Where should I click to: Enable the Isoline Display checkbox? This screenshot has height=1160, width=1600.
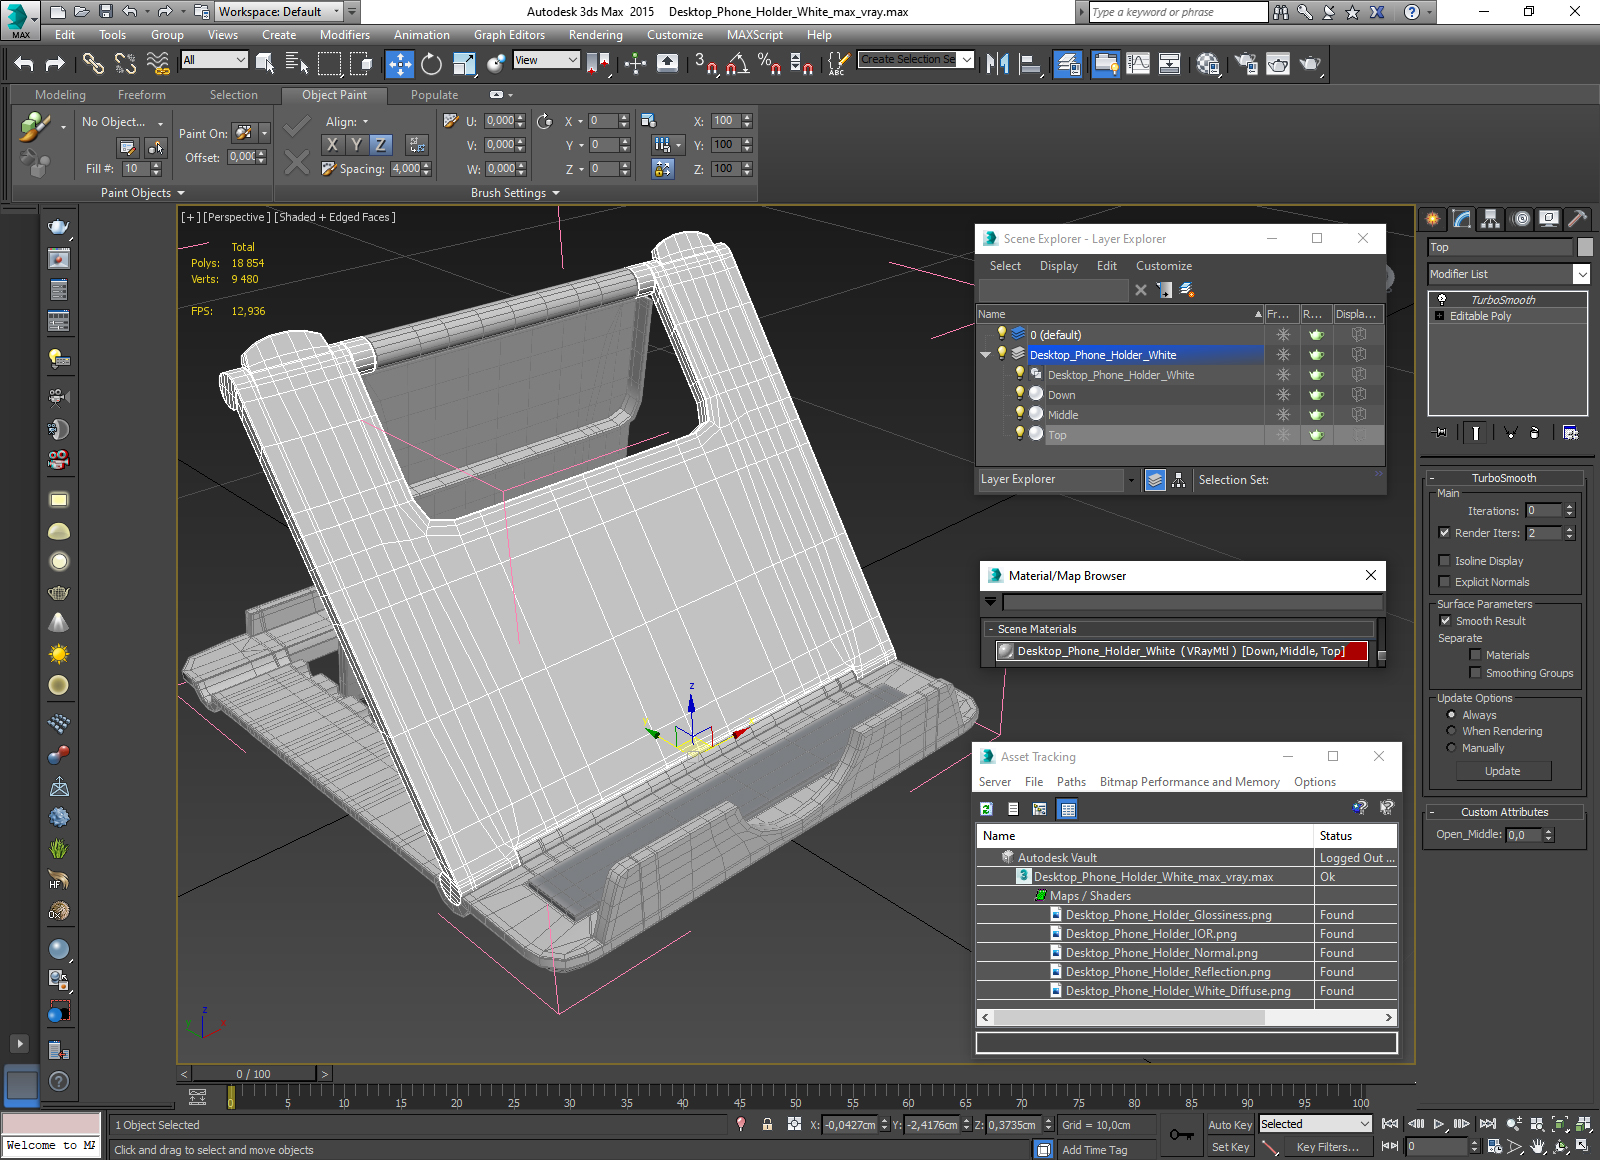coord(1444,561)
